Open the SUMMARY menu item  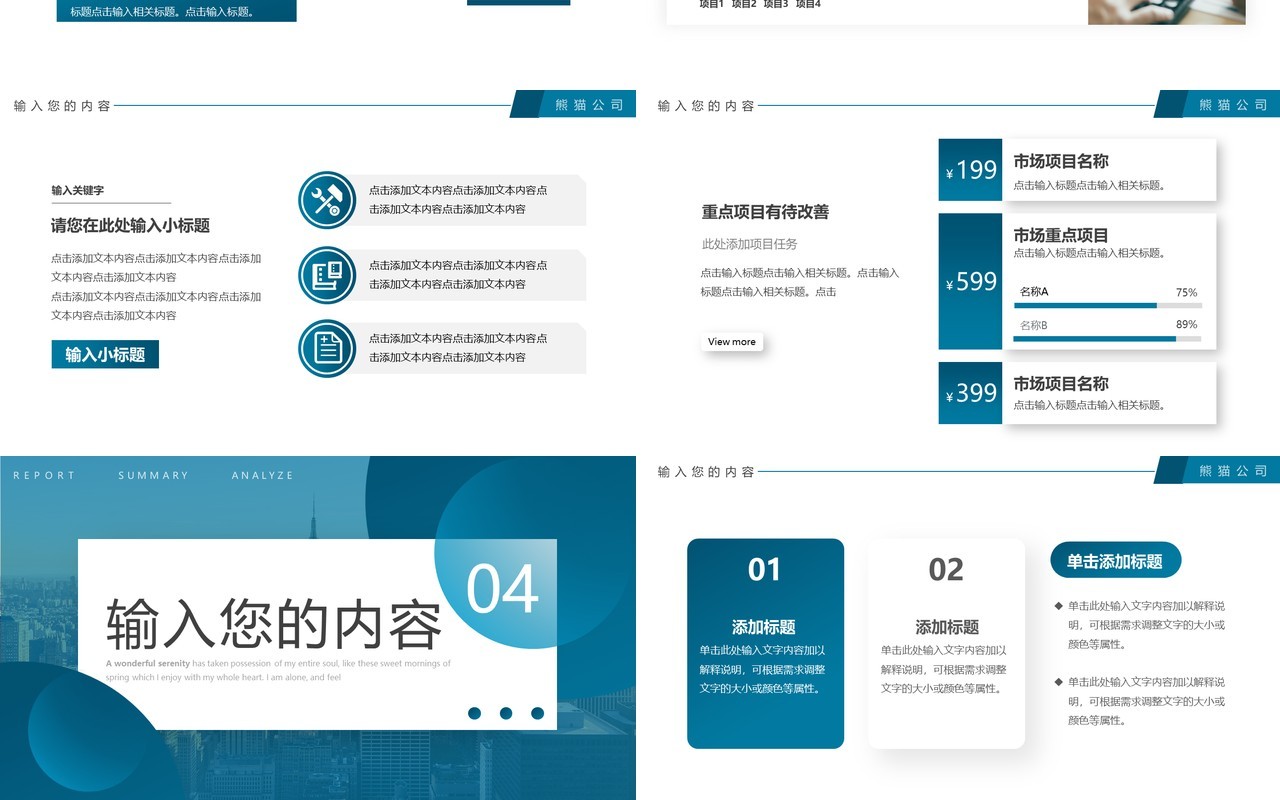click(153, 475)
